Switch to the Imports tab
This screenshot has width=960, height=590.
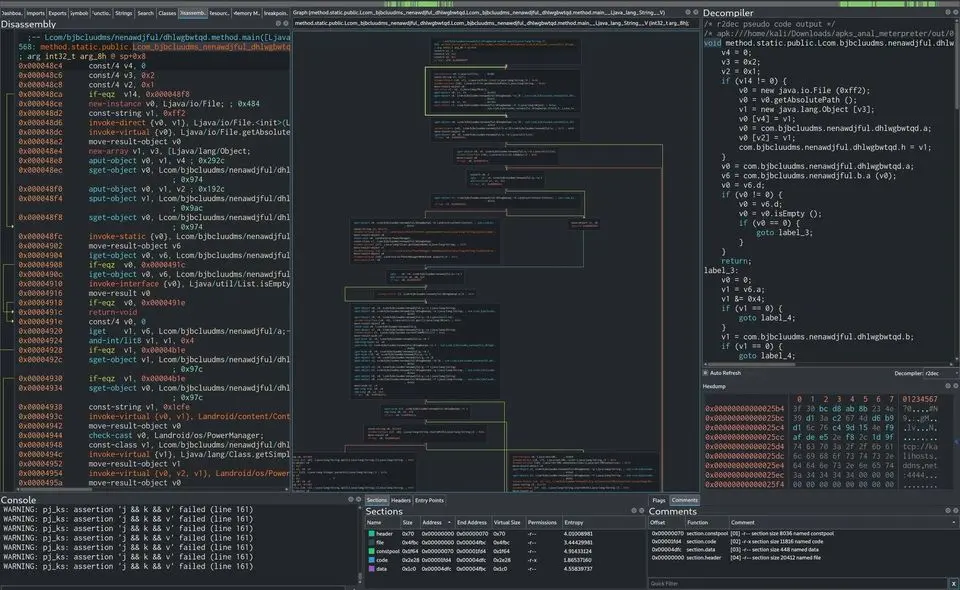[x=35, y=13]
